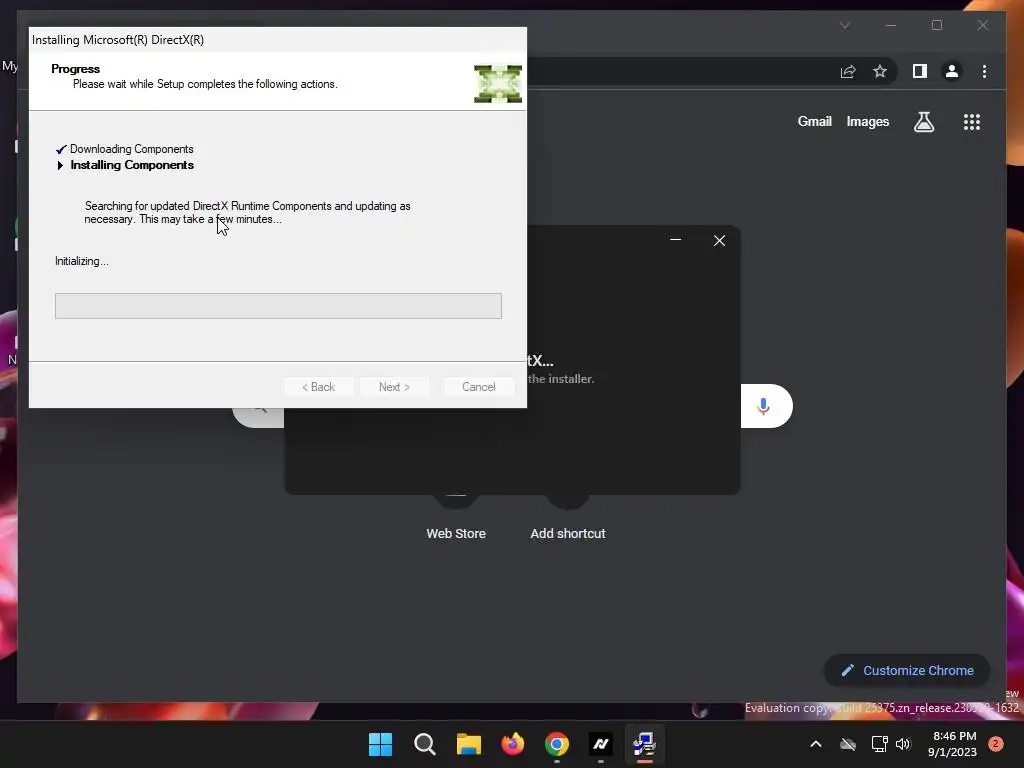Open Search Labs flask icon
Image resolution: width=1024 pixels, height=768 pixels.
(x=923, y=121)
